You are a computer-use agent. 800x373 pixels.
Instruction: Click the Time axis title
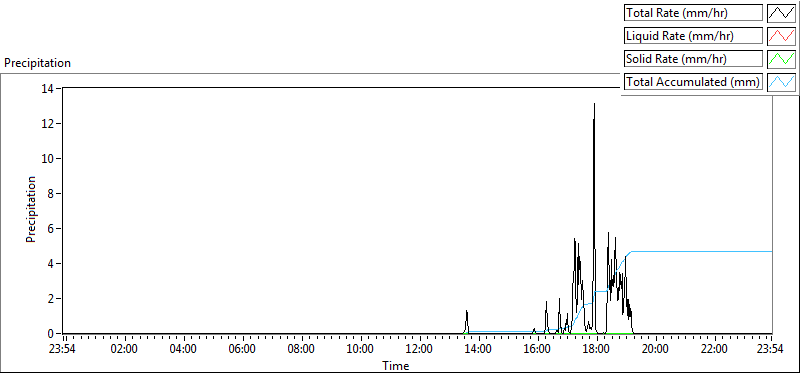click(x=396, y=366)
